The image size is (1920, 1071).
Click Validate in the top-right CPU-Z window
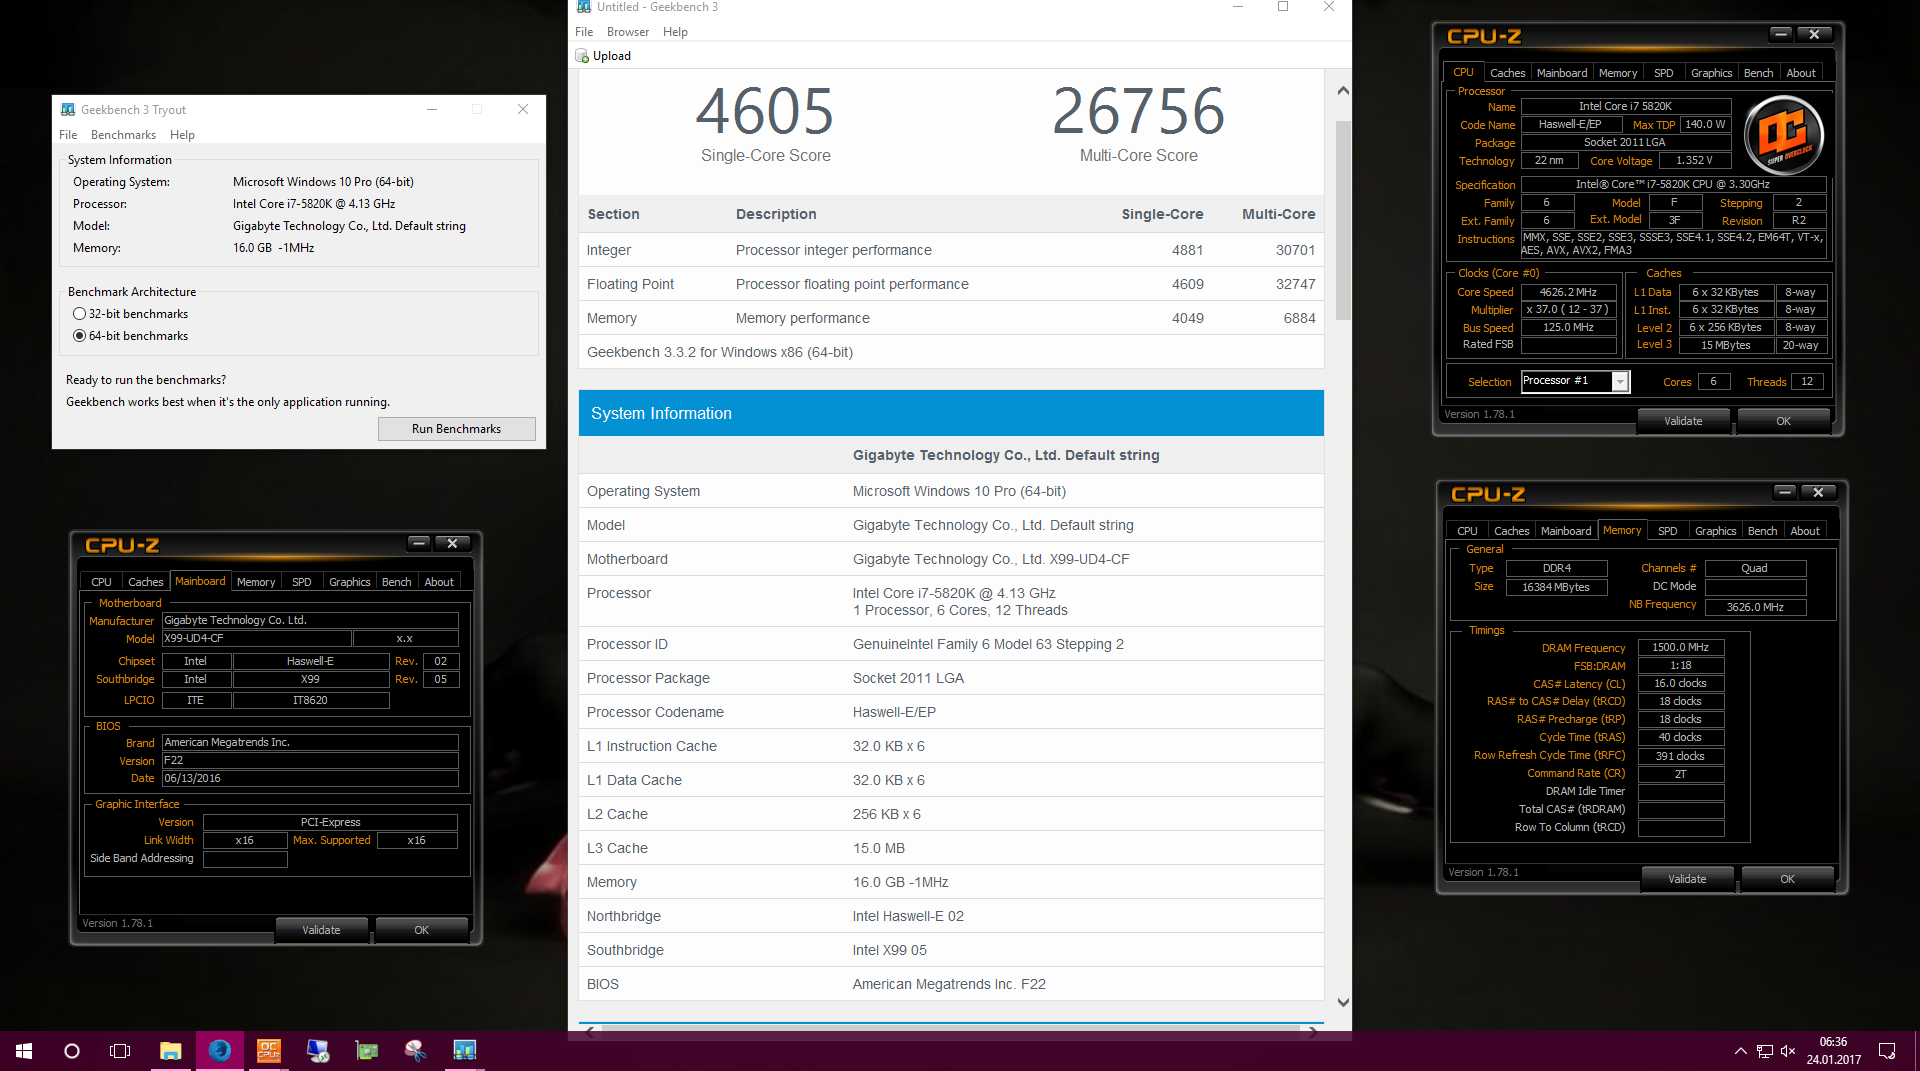tap(1683, 421)
